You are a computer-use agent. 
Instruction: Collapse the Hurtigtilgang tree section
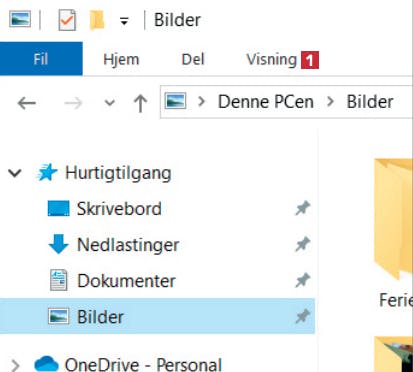[15, 173]
